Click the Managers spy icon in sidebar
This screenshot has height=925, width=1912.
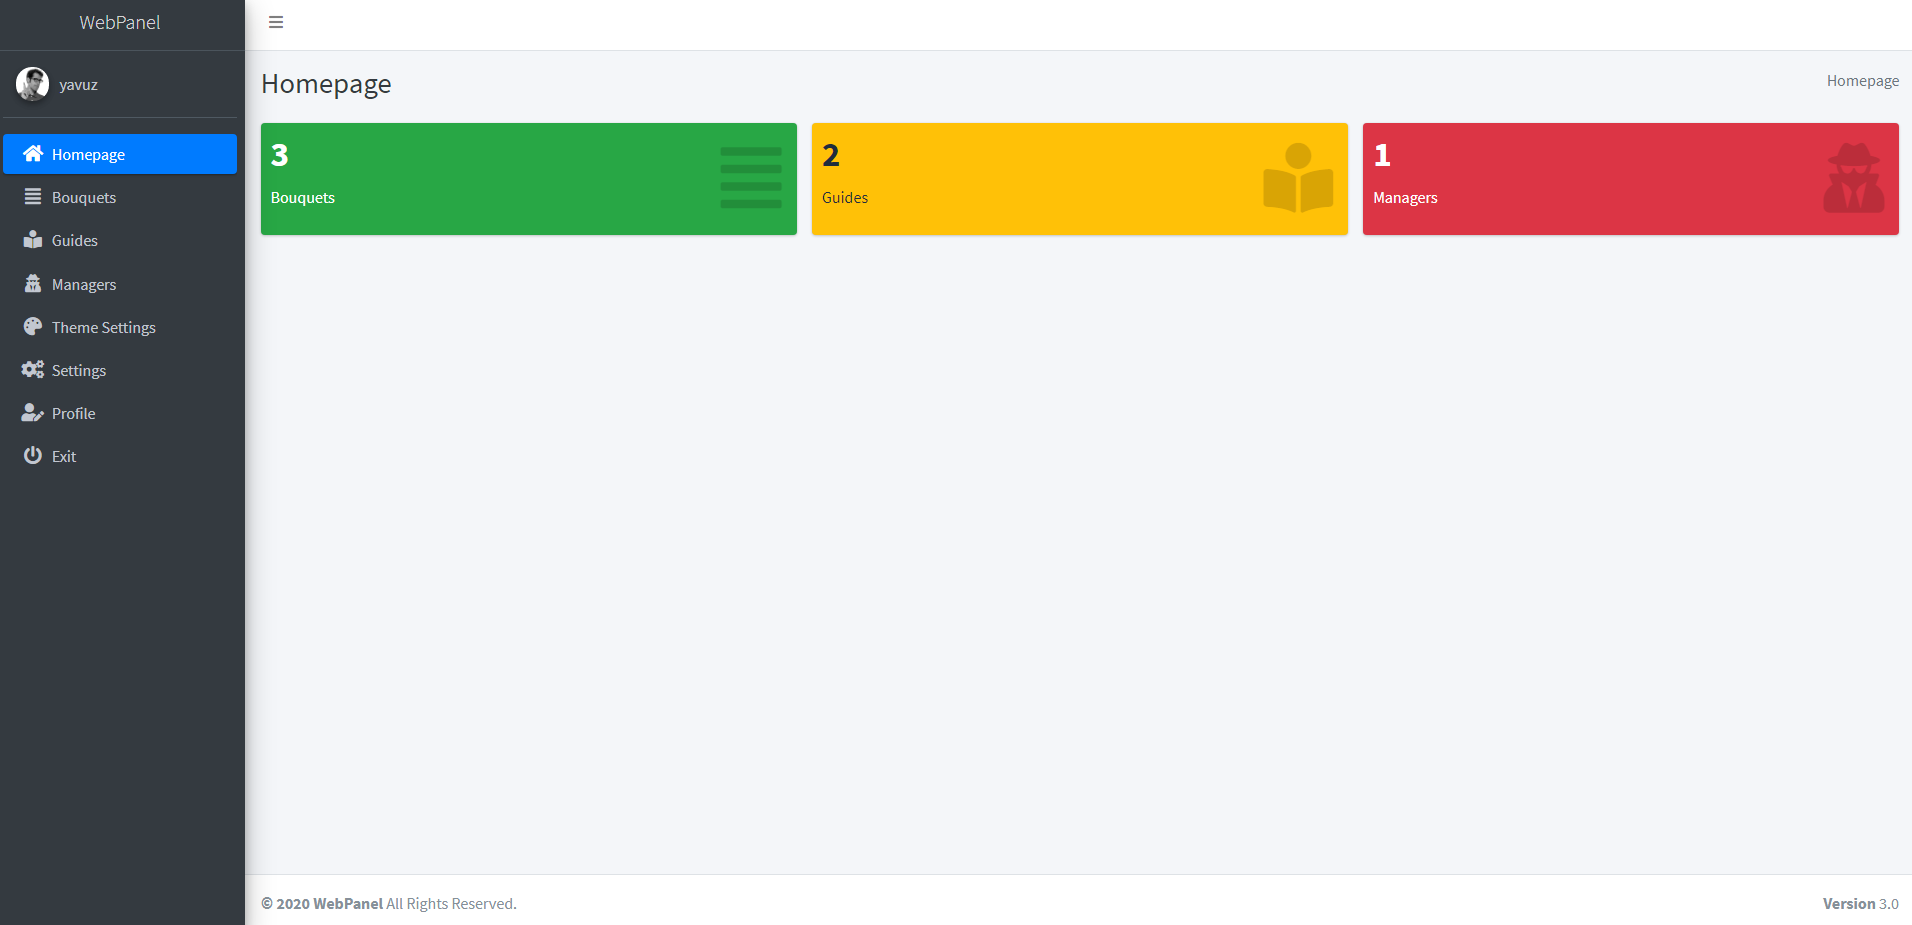[x=33, y=284]
